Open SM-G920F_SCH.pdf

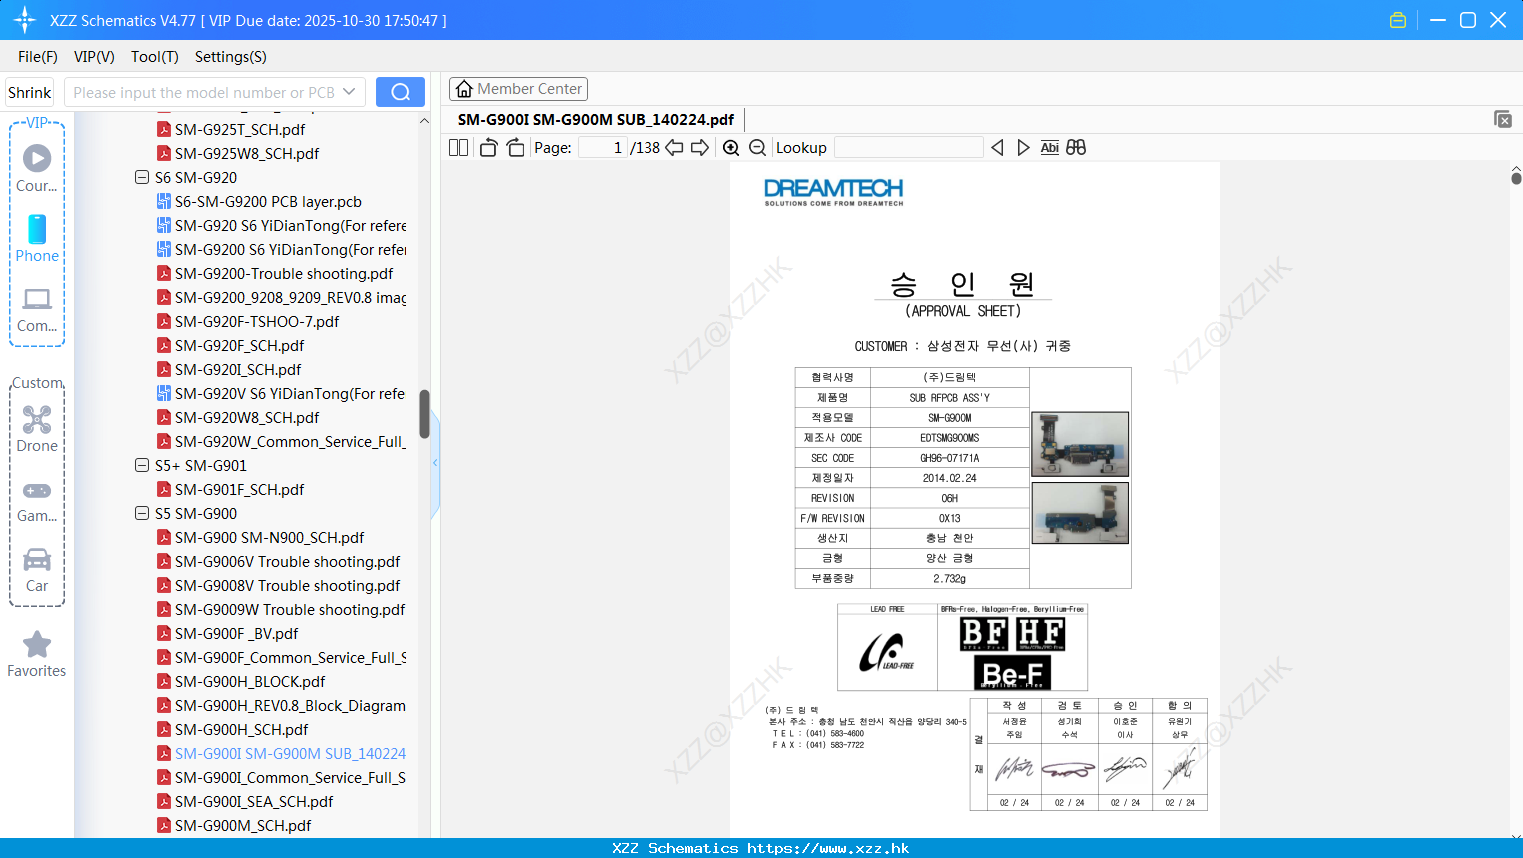click(239, 345)
